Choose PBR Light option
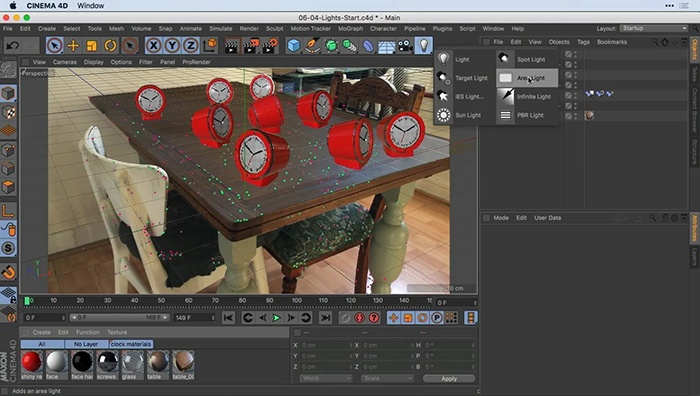 [x=527, y=115]
